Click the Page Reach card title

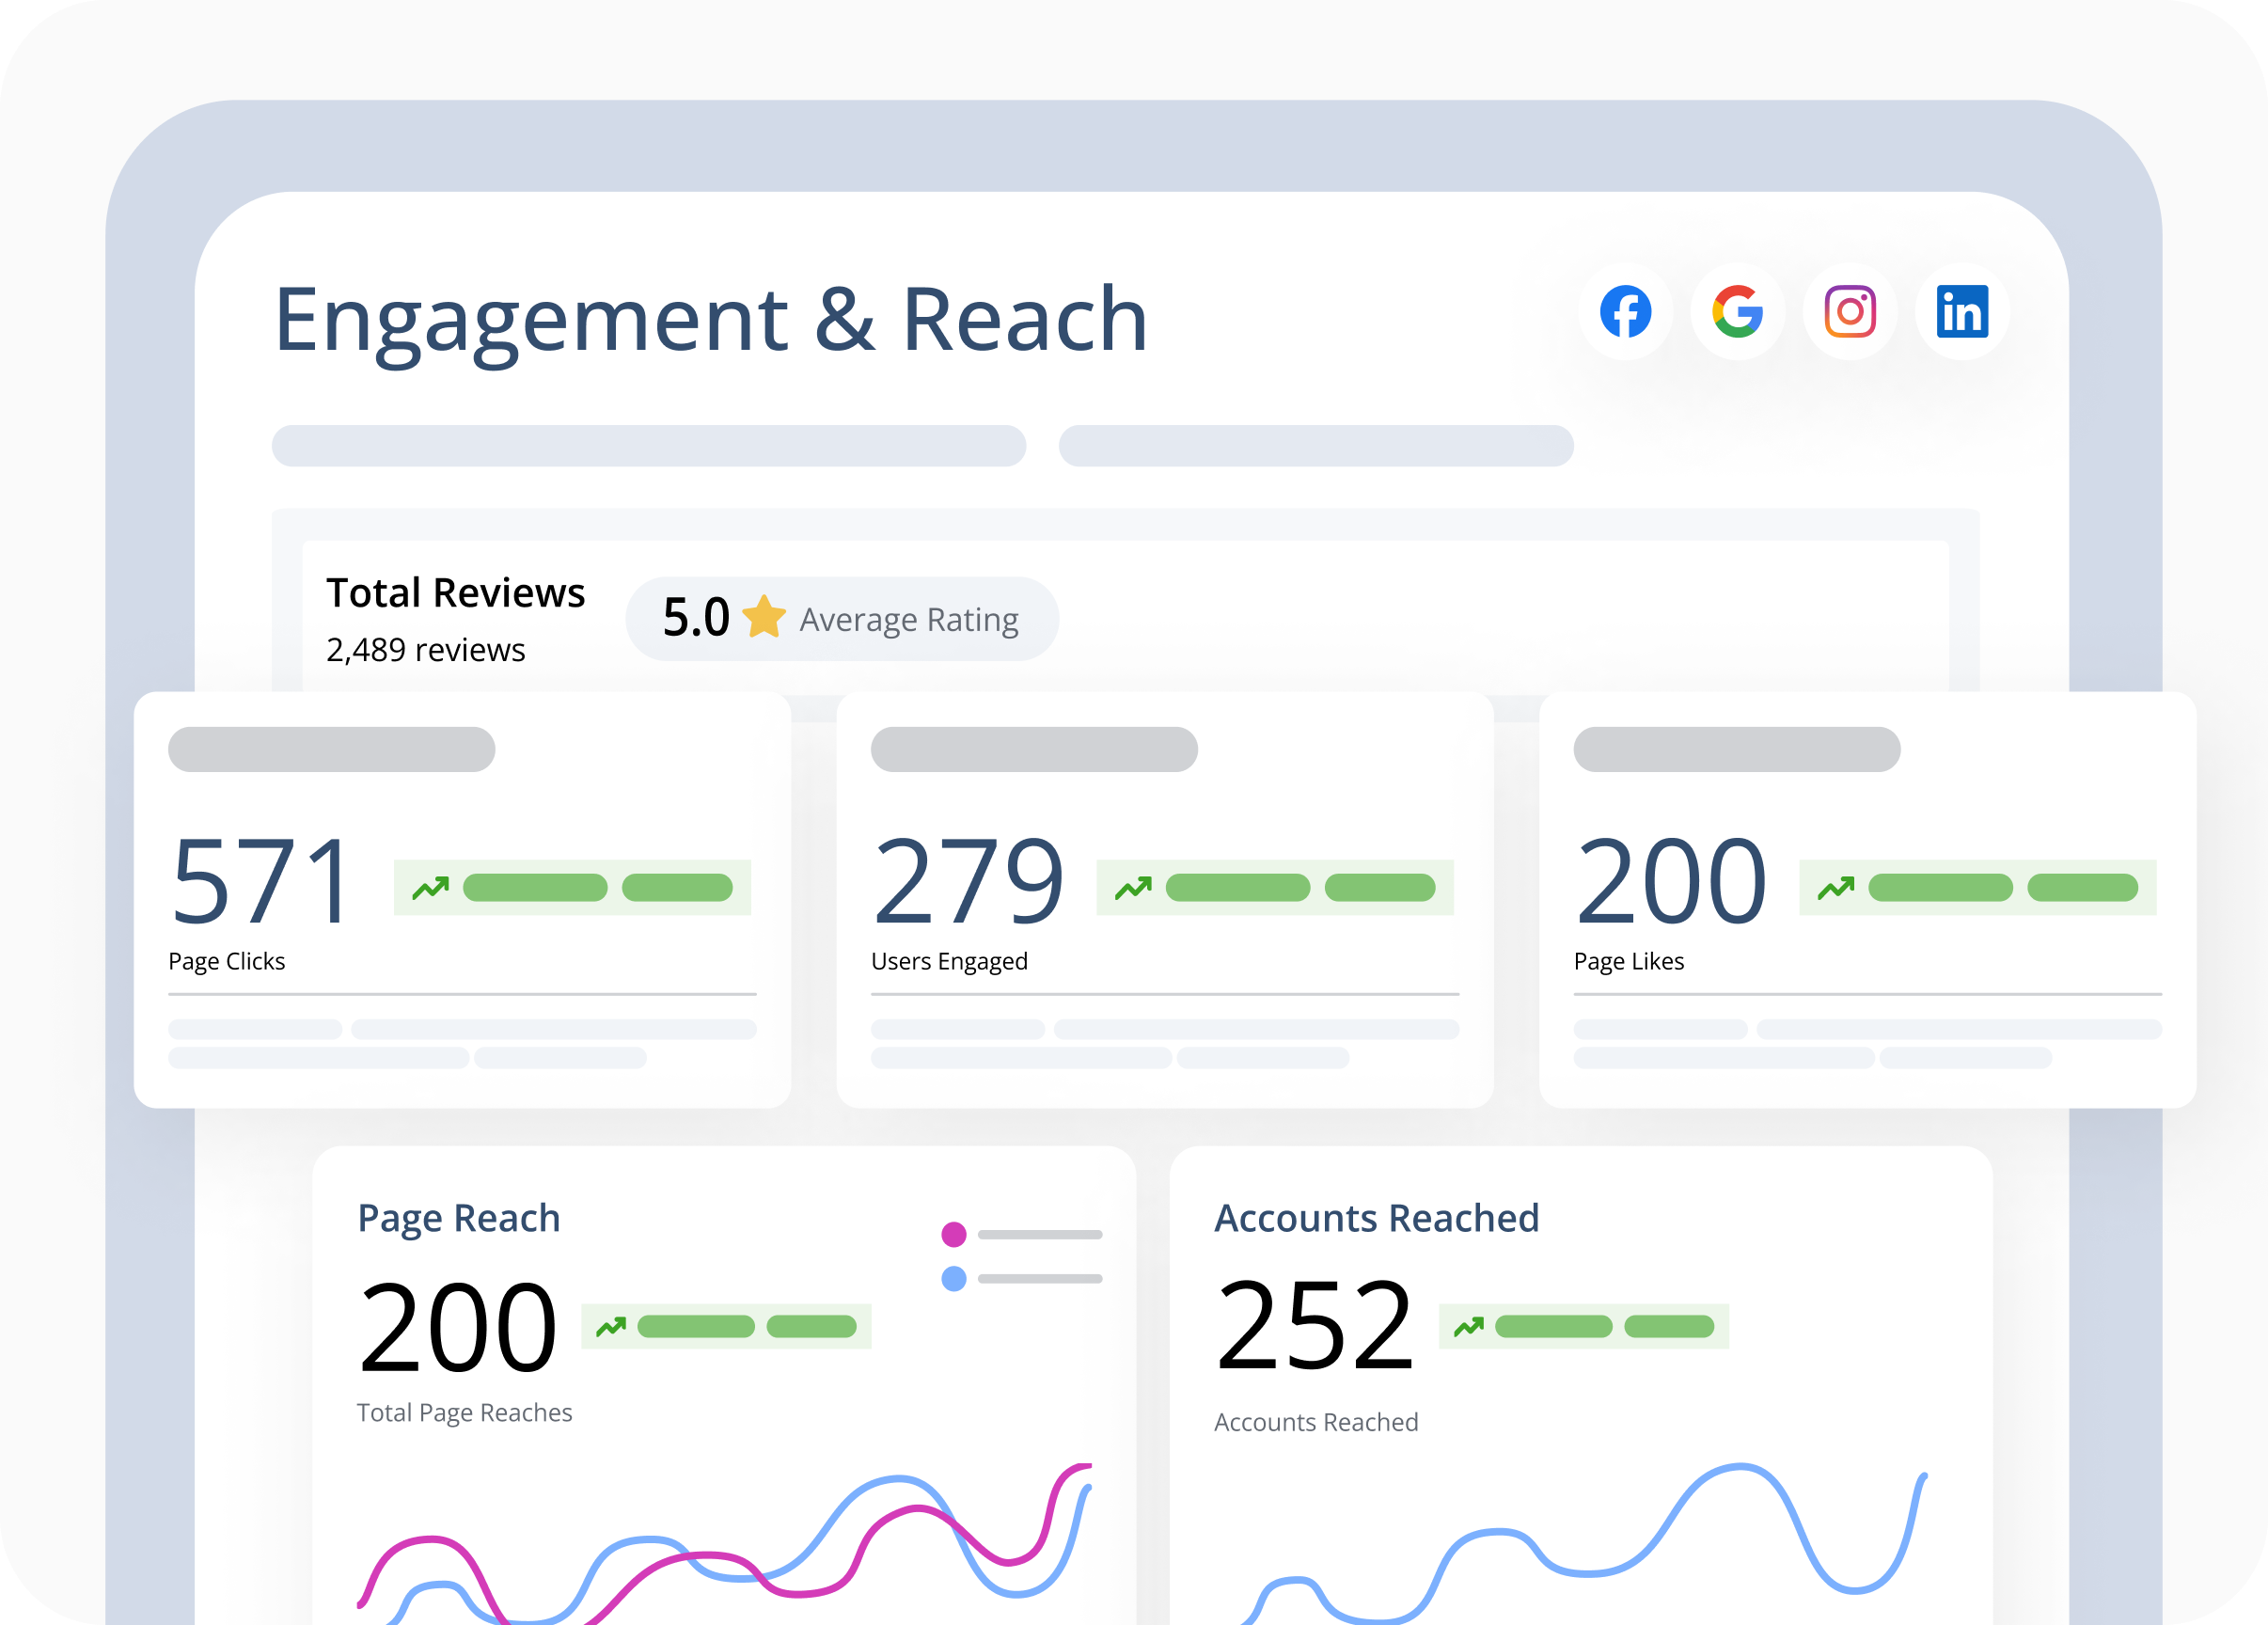pos(459,1219)
